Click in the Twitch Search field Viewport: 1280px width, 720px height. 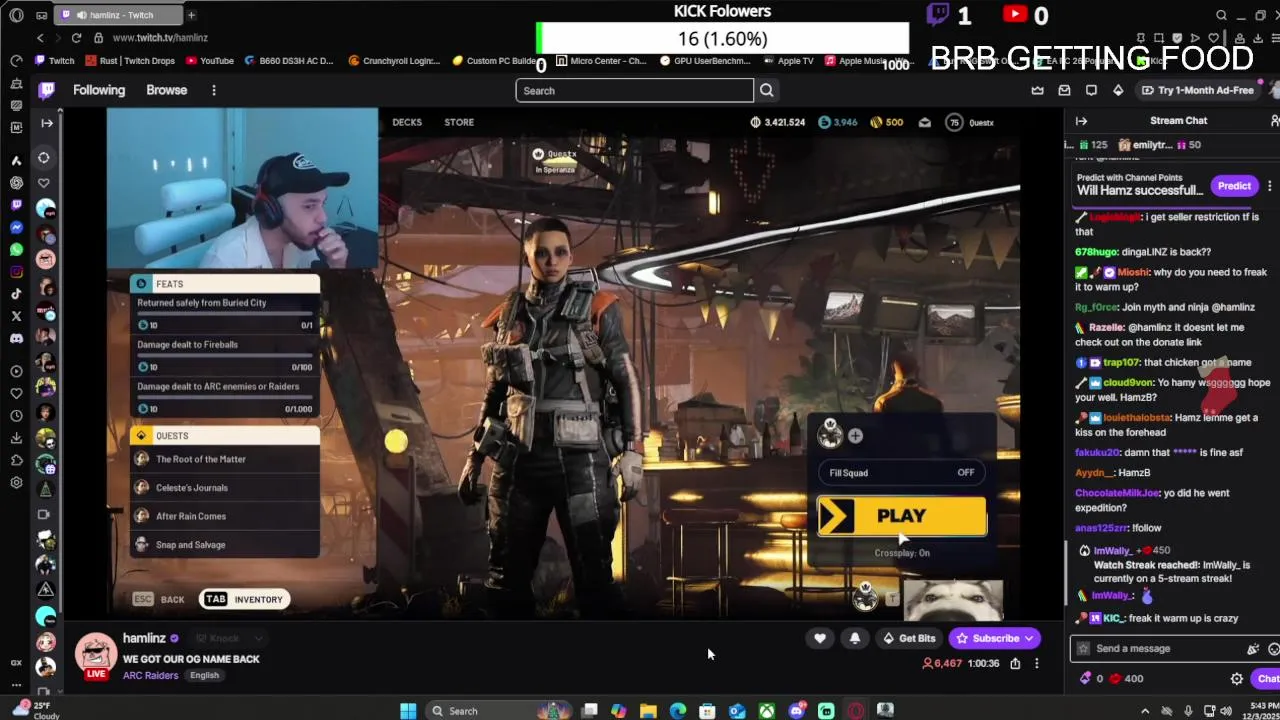(634, 90)
